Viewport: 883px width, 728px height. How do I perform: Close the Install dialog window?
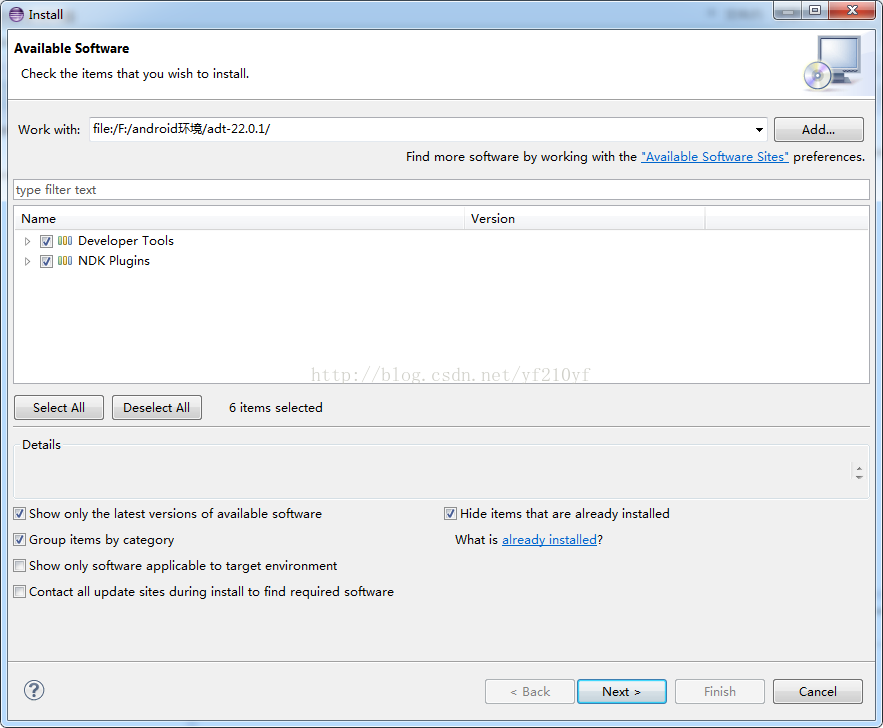pos(852,10)
